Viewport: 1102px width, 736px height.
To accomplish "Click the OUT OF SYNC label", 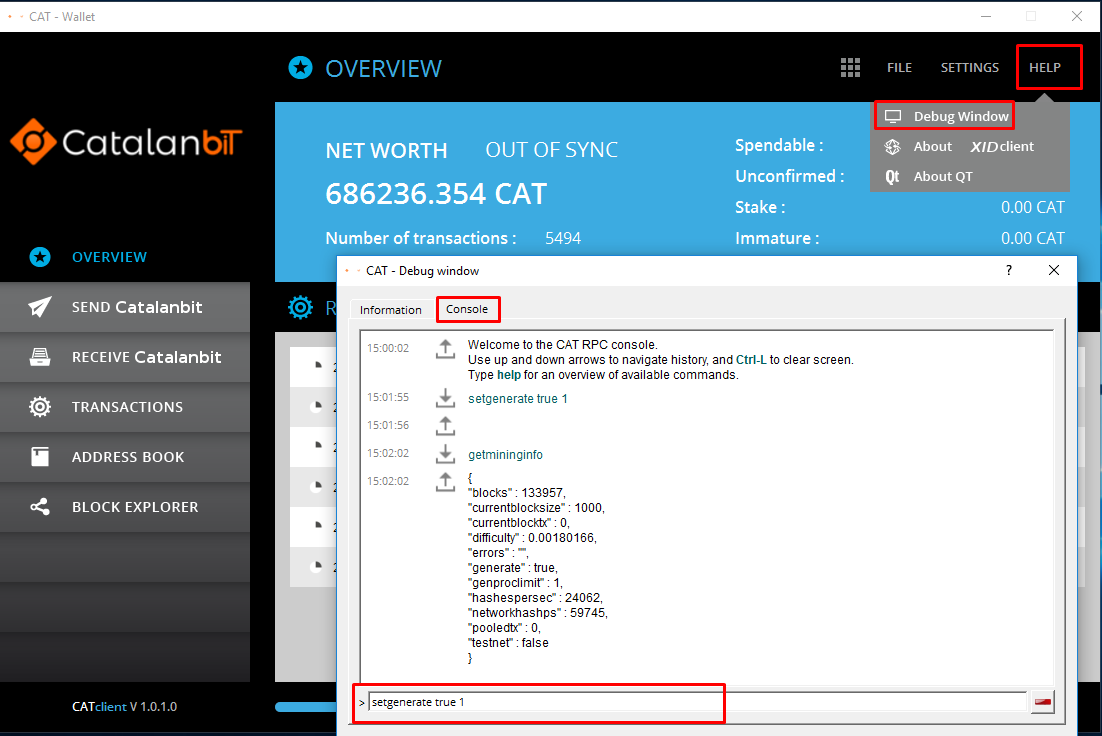I will coord(552,150).
